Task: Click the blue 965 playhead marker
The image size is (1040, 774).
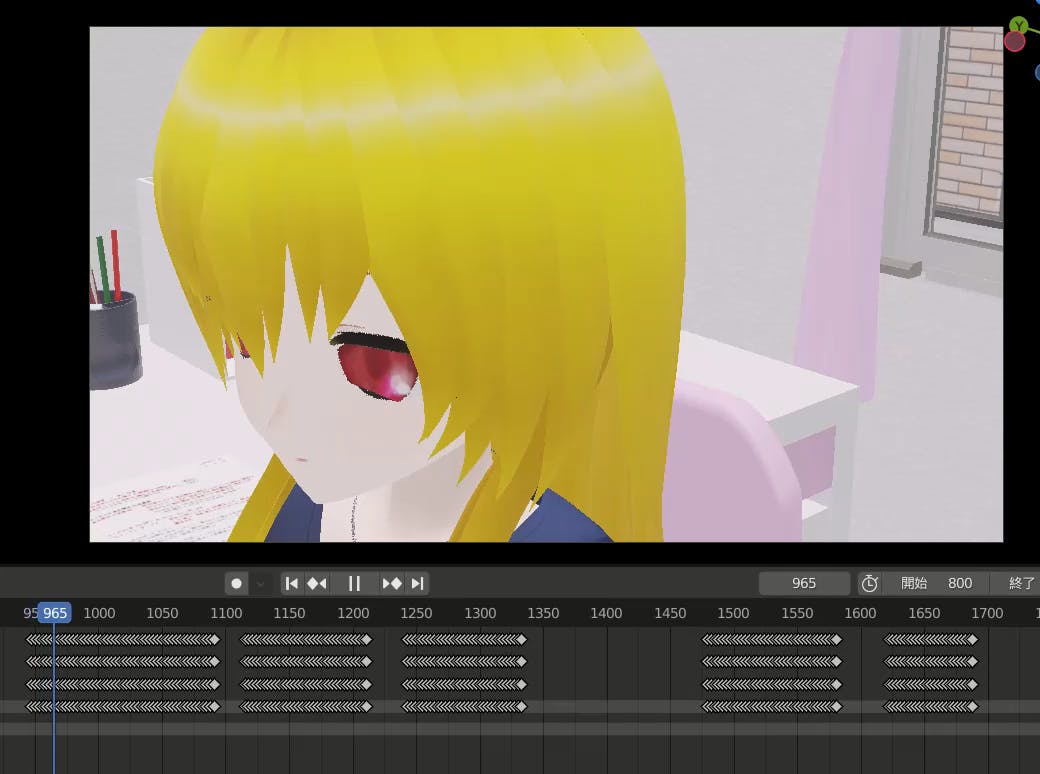Action: [x=55, y=613]
